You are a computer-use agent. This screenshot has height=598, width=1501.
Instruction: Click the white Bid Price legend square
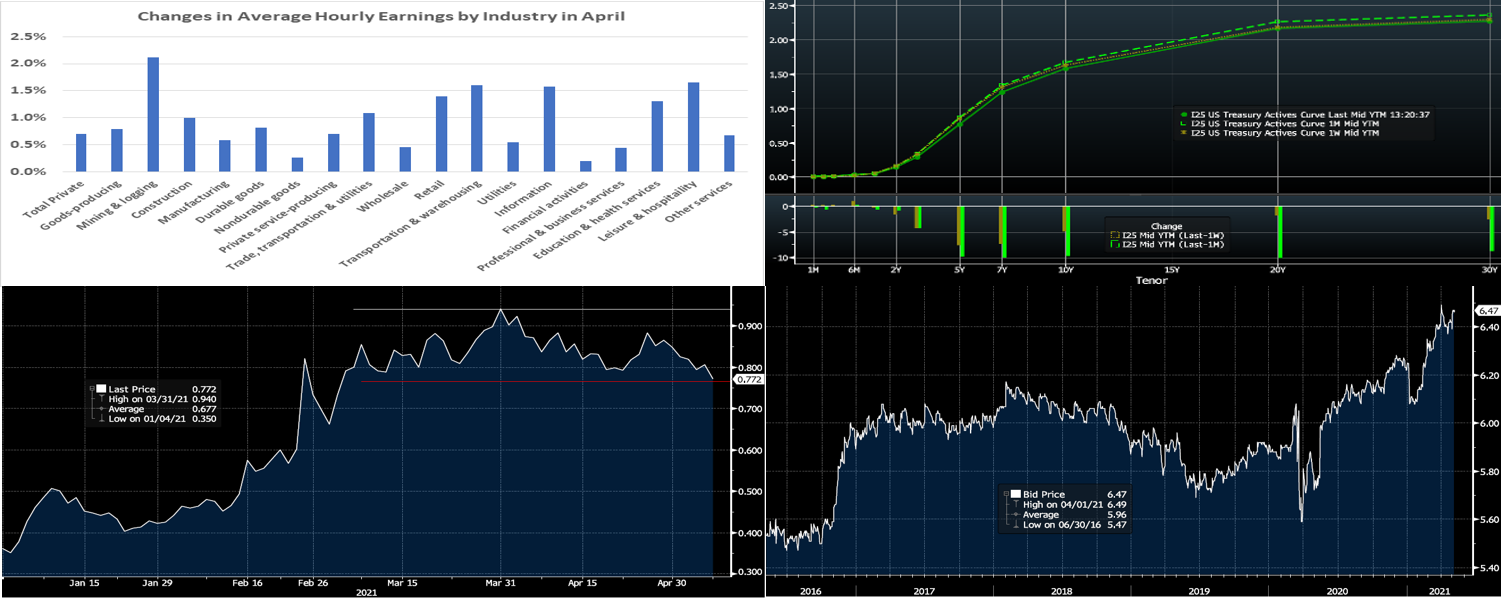point(1016,494)
